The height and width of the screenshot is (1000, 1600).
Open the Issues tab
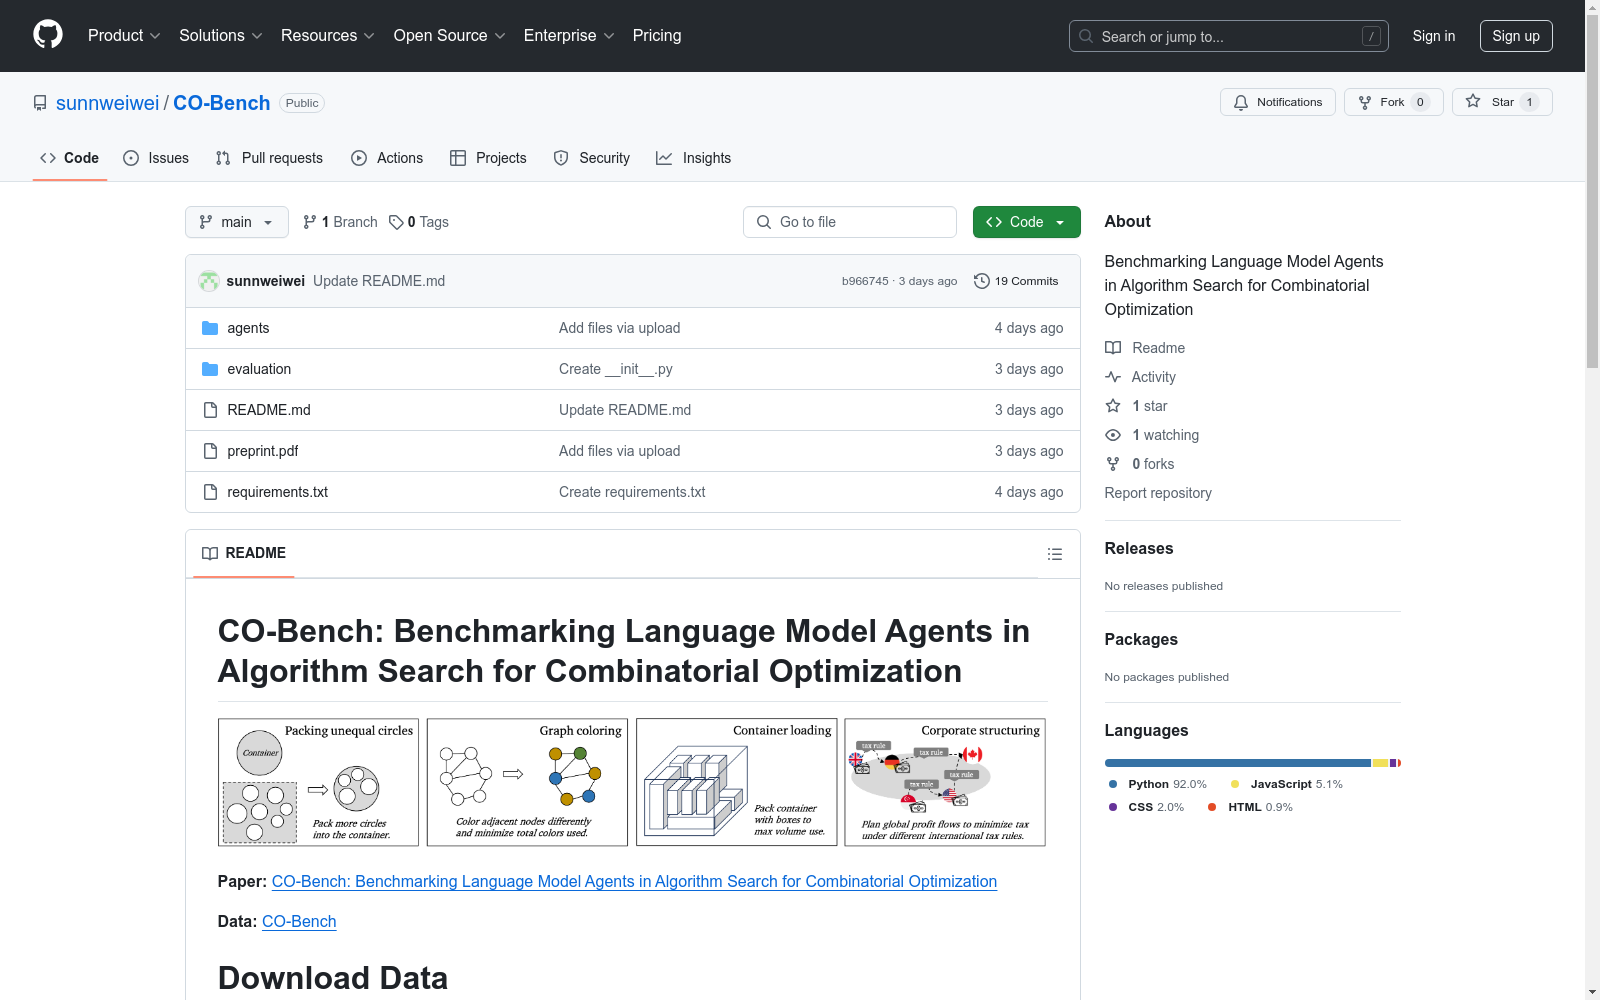click(156, 158)
